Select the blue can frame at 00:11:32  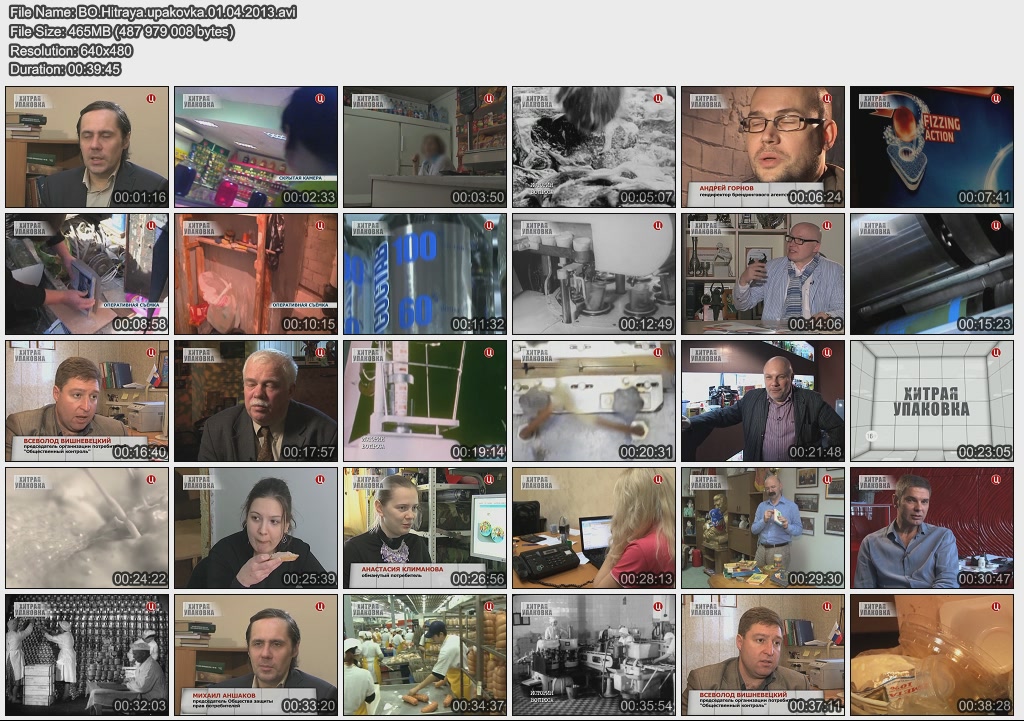pyautogui.click(x=424, y=274)
